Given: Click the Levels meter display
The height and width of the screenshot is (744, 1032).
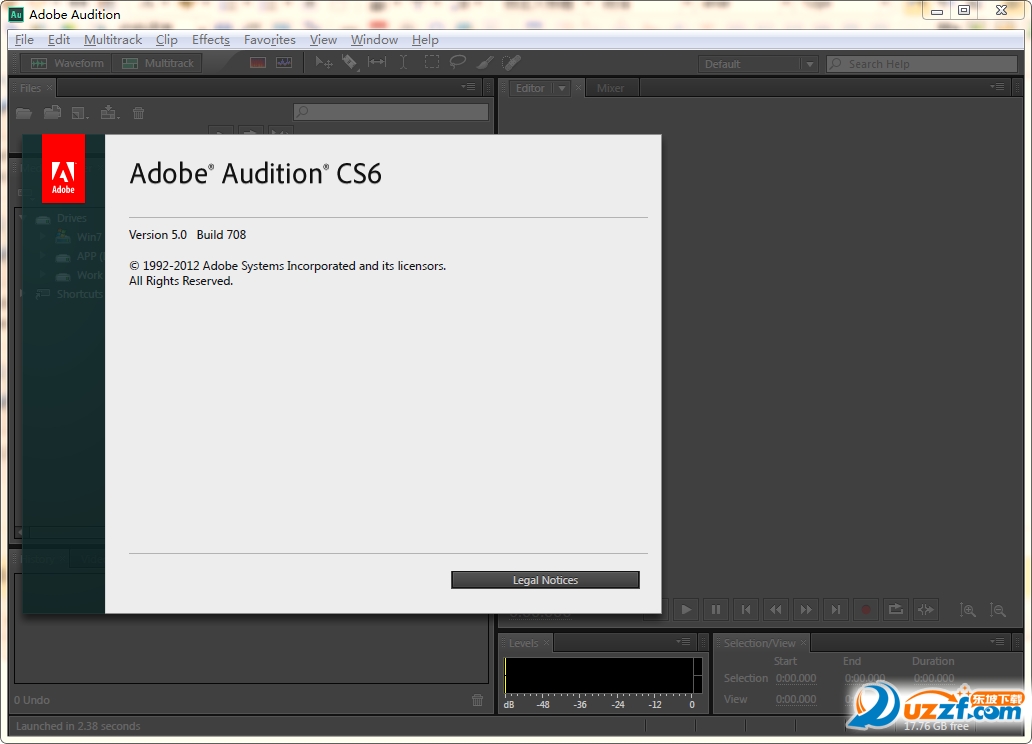Looking at the screenshot, I should pyautogui.click(x=603, y=676).
